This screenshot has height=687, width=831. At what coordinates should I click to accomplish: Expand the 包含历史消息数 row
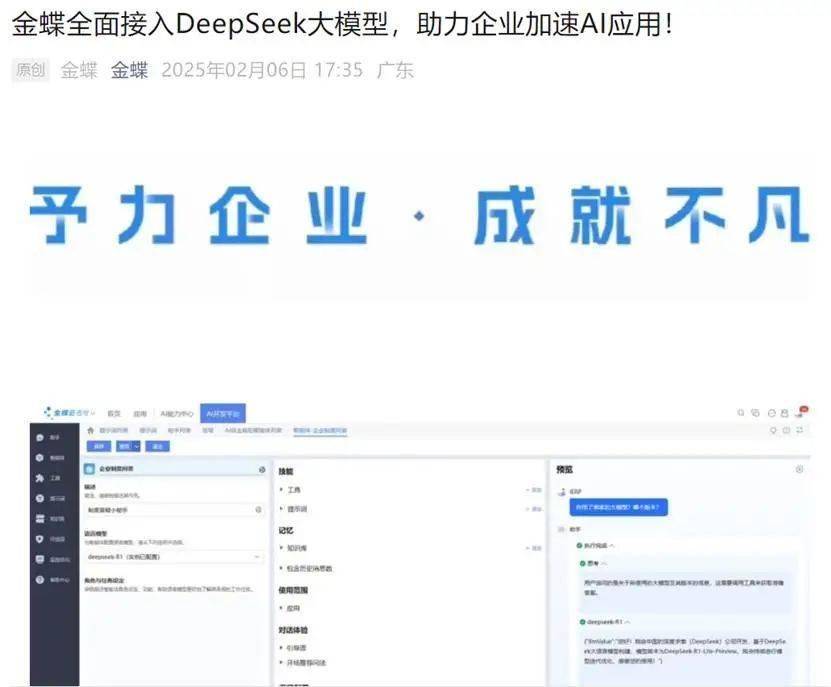coord(306,568)
